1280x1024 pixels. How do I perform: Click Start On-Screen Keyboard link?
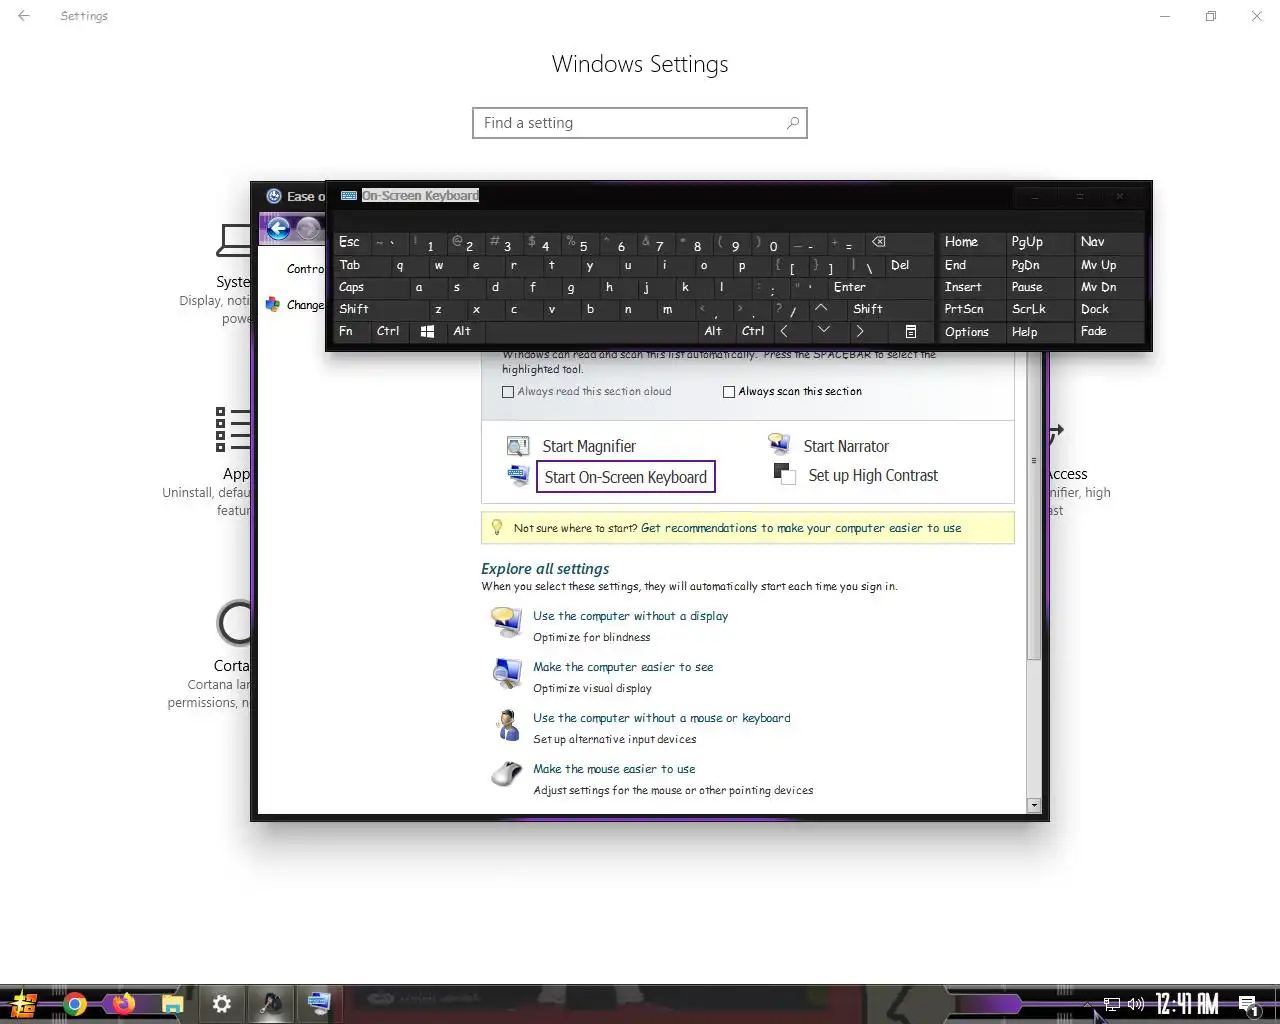tap(626, 477)
